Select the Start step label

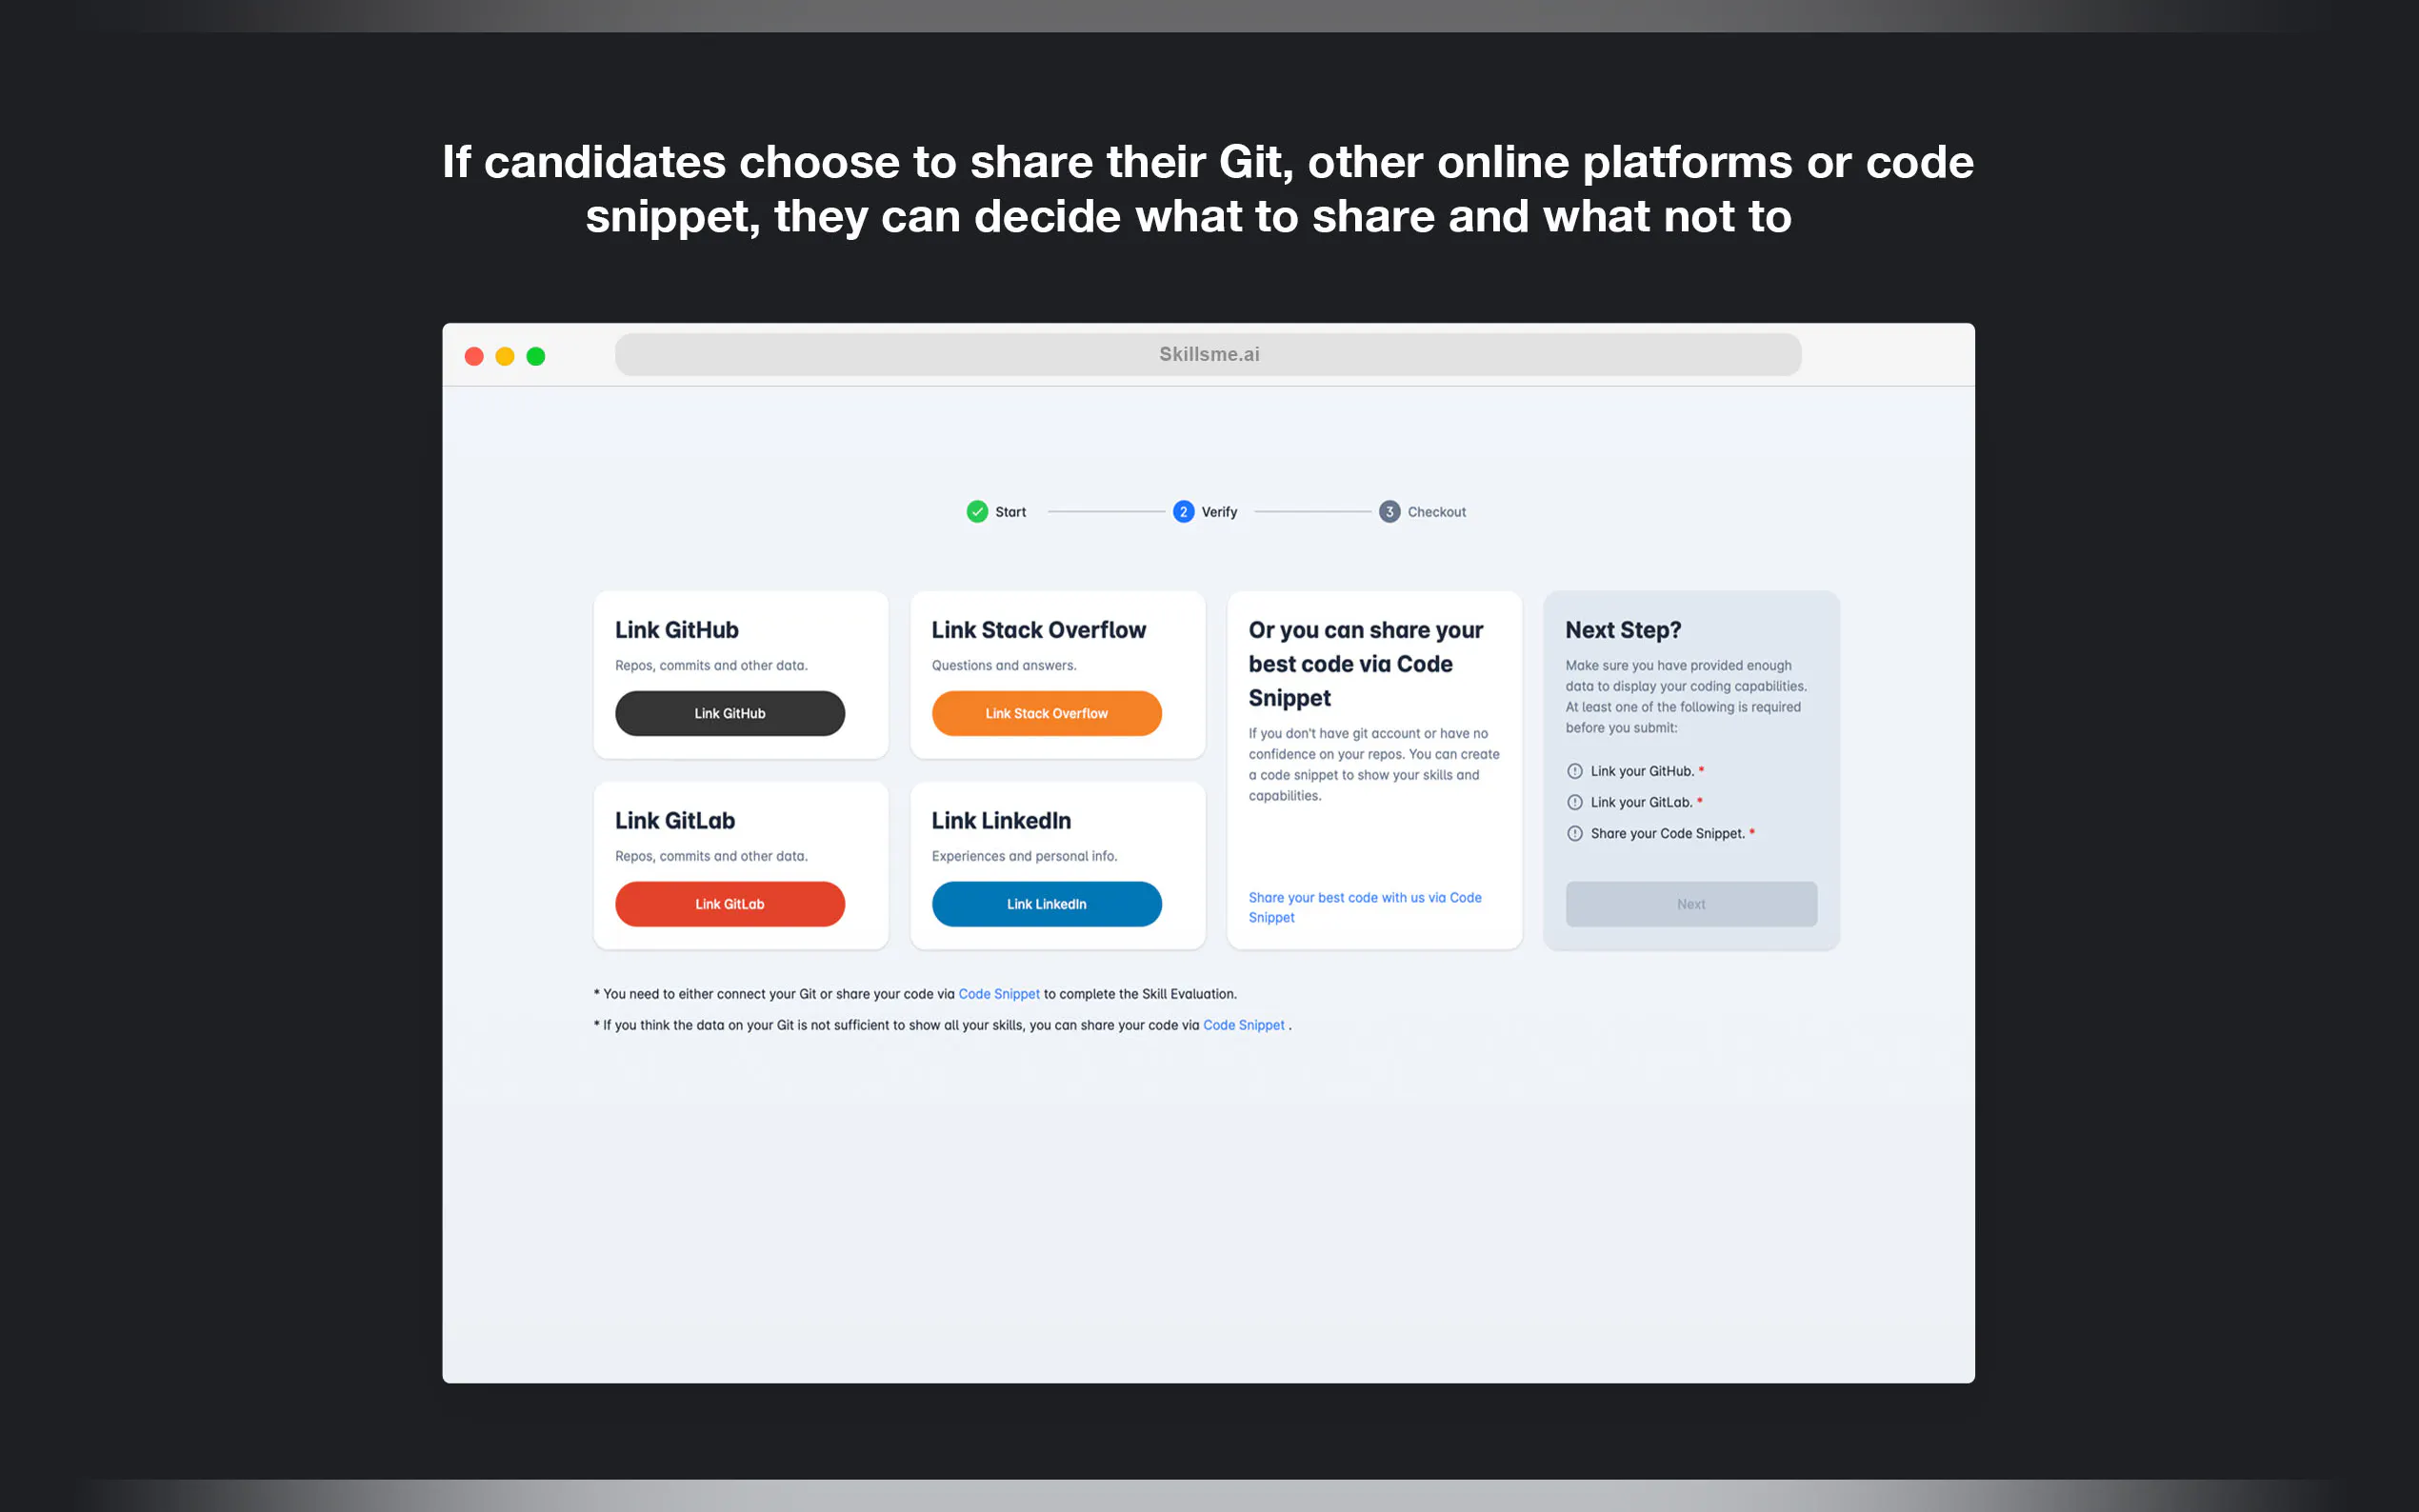point(1010,512)
